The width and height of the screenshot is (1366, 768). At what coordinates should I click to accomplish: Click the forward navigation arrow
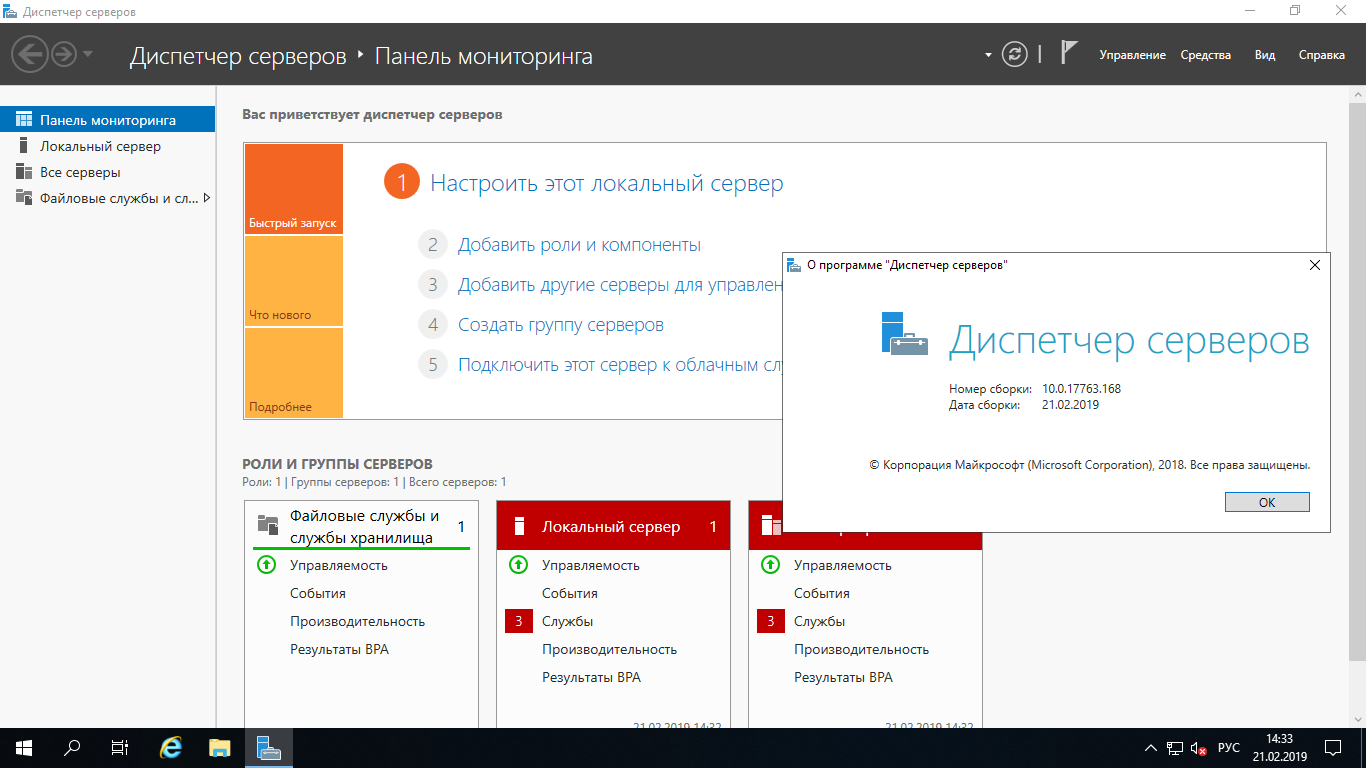click(63, 54)
